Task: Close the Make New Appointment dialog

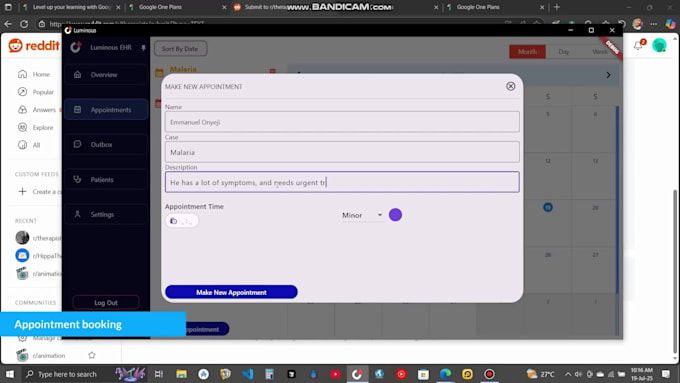Action: pyautogui.click(x=510, y=86)
